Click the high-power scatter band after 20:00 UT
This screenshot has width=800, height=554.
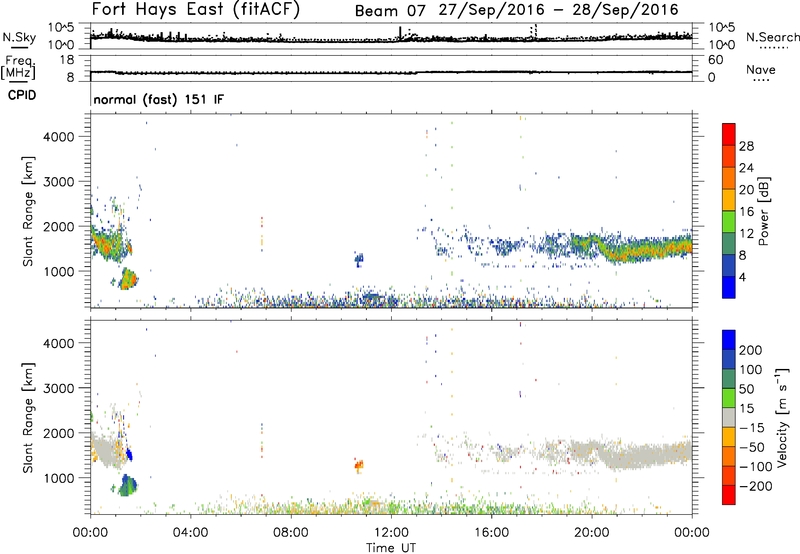(x=648, y=250)
